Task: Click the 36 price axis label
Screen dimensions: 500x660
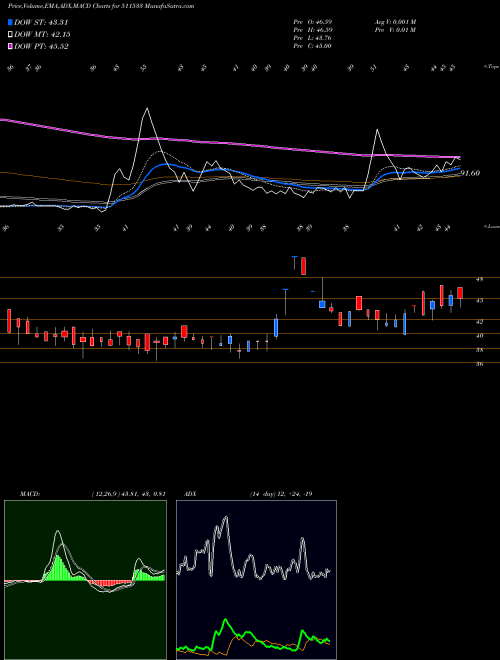Action: coord(479,365)
